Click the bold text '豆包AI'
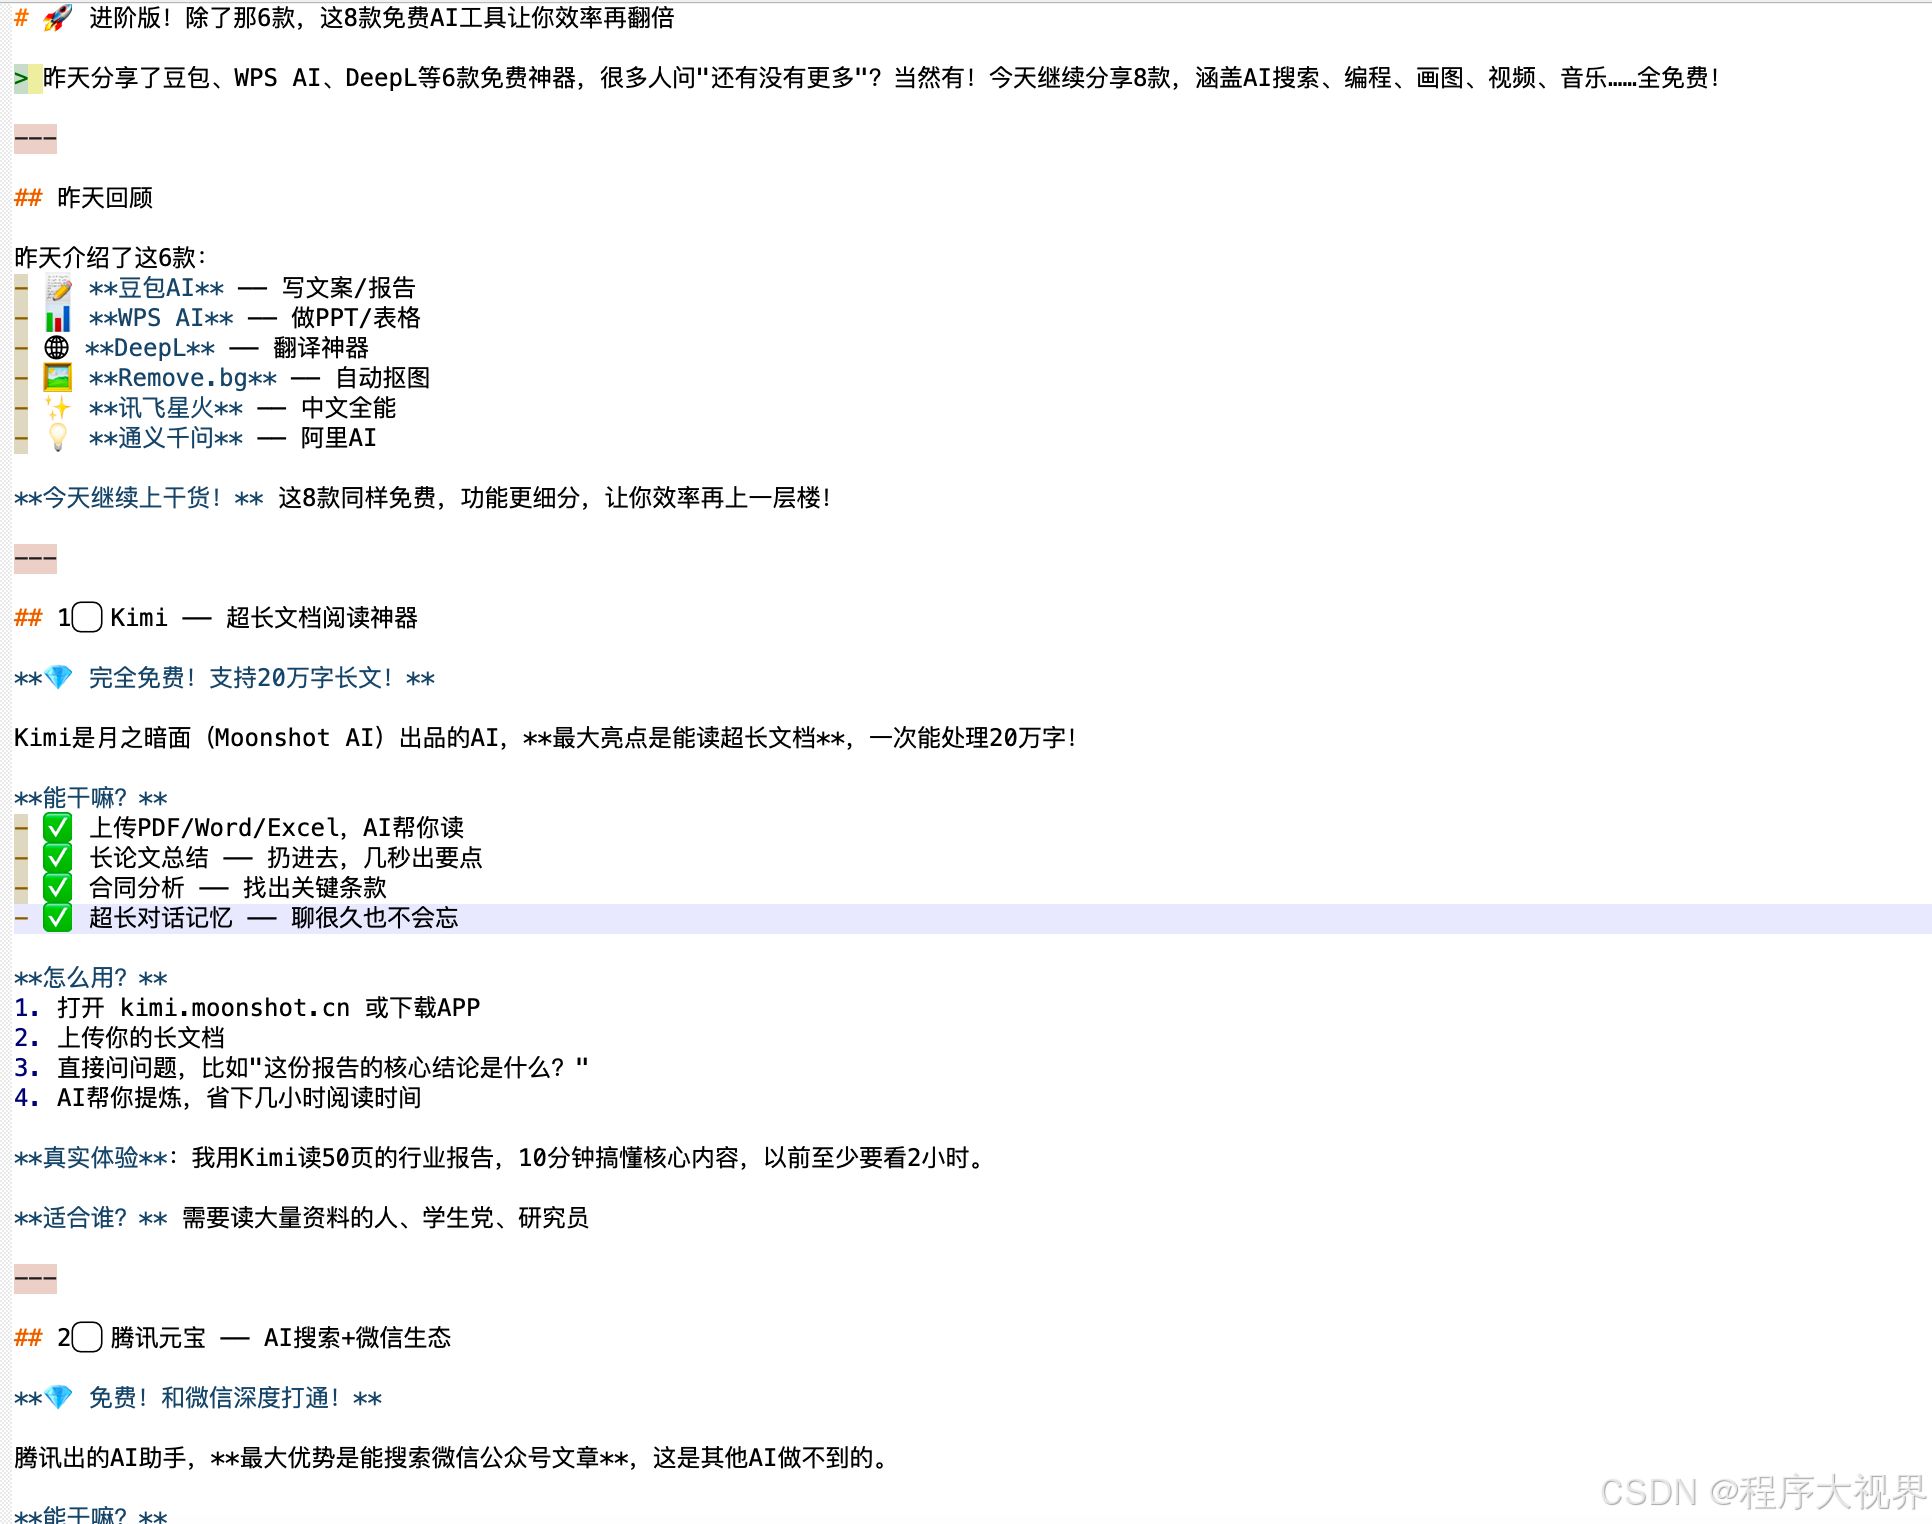 pyautogui.click(x=156, y=288)
